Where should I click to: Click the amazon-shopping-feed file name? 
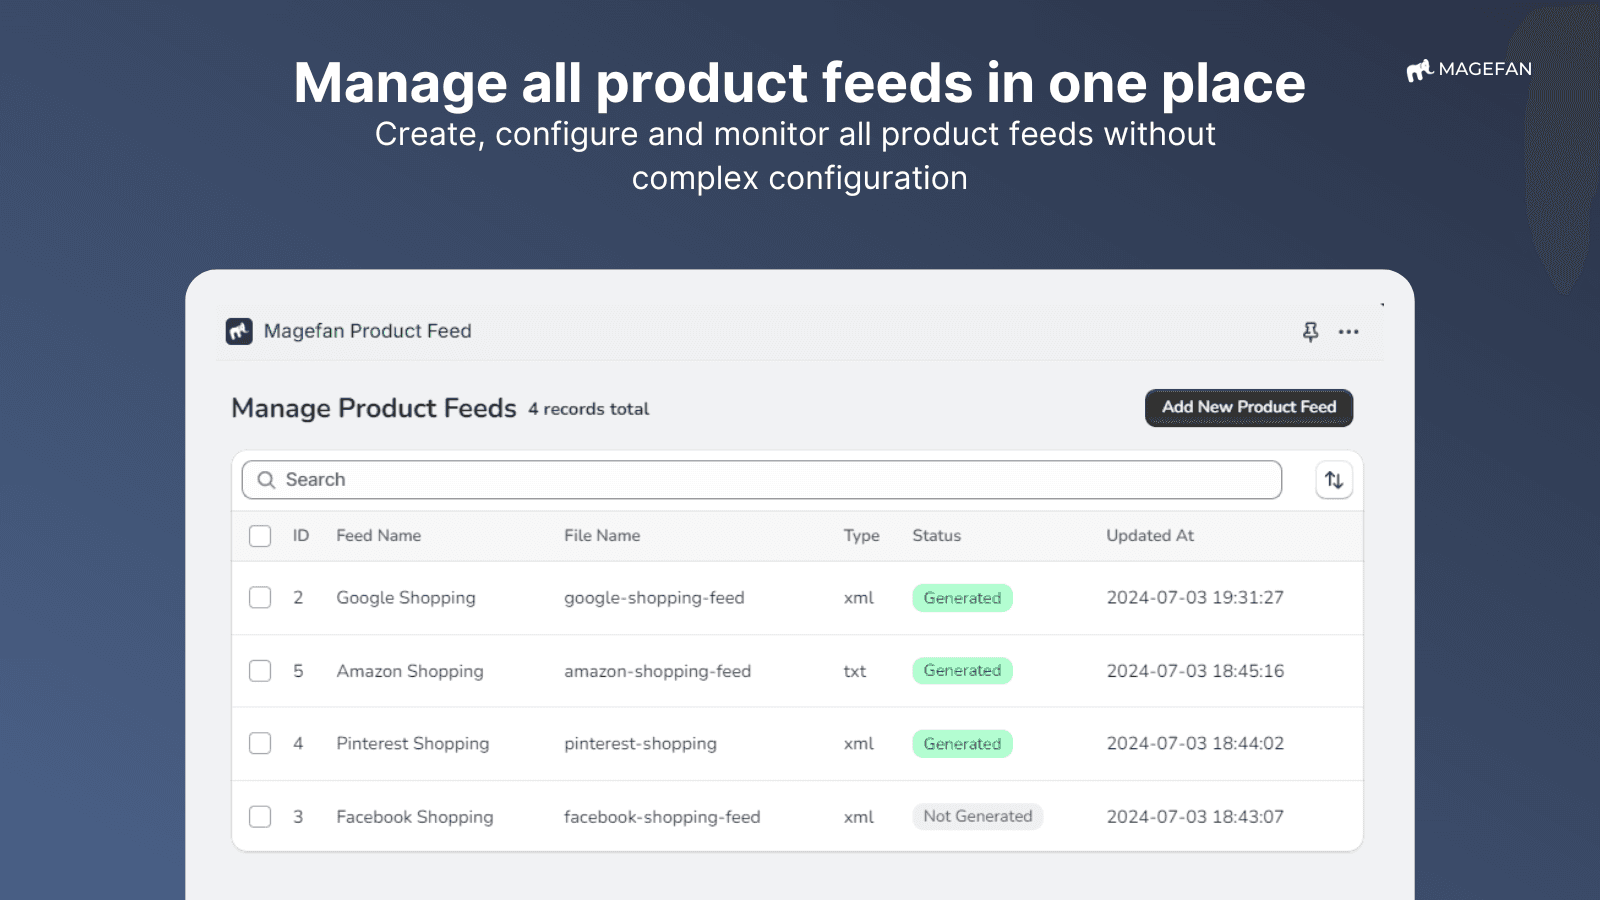click(657, 671)
